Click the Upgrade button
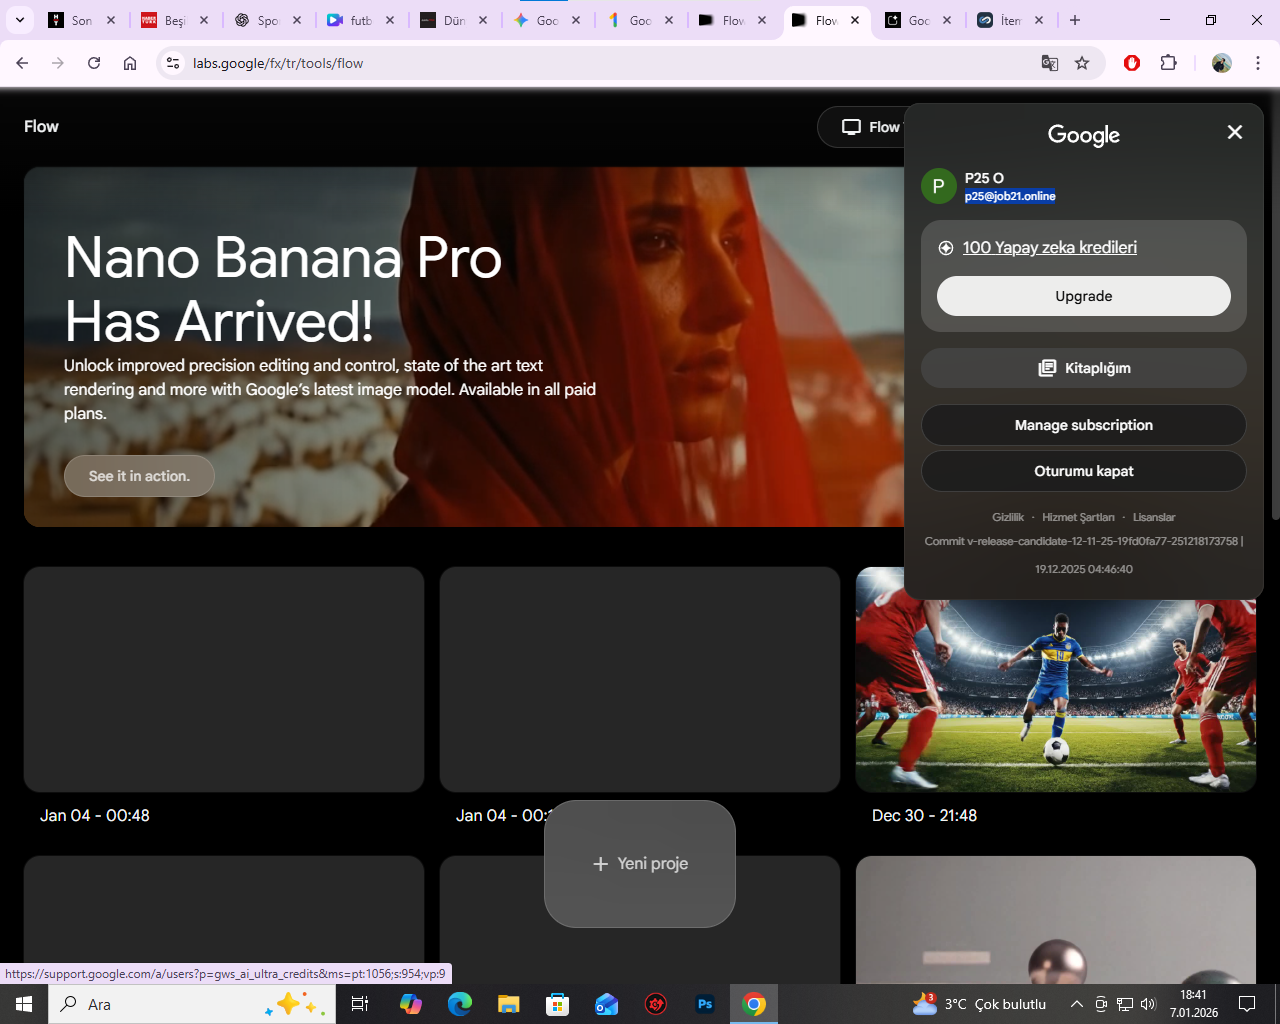Image resolution: width=1280 pixels, height=1024 pixels. pos(1084,296)
